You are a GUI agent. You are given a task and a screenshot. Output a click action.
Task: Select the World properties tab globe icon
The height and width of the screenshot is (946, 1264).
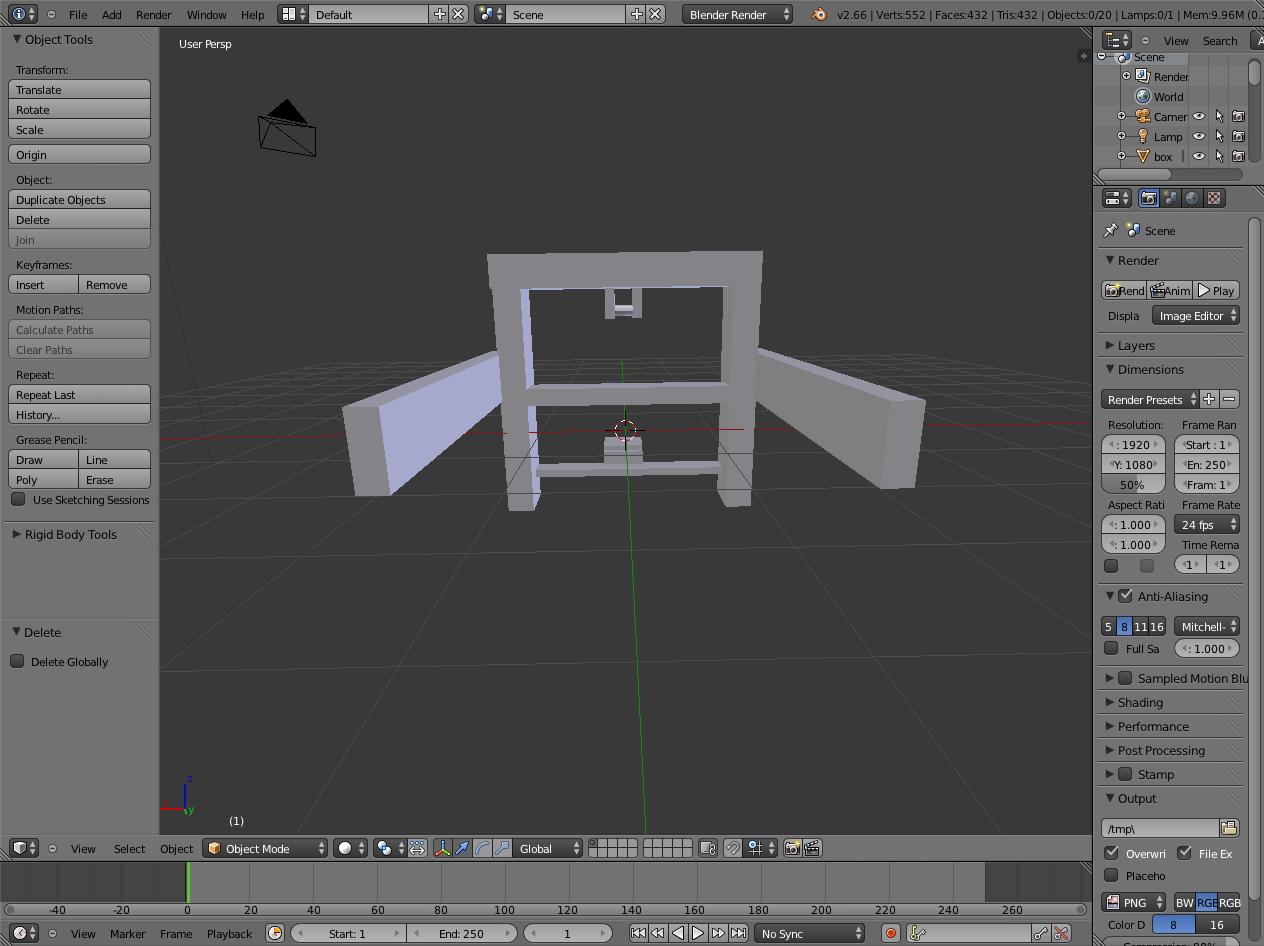[x=1192, y=198]
